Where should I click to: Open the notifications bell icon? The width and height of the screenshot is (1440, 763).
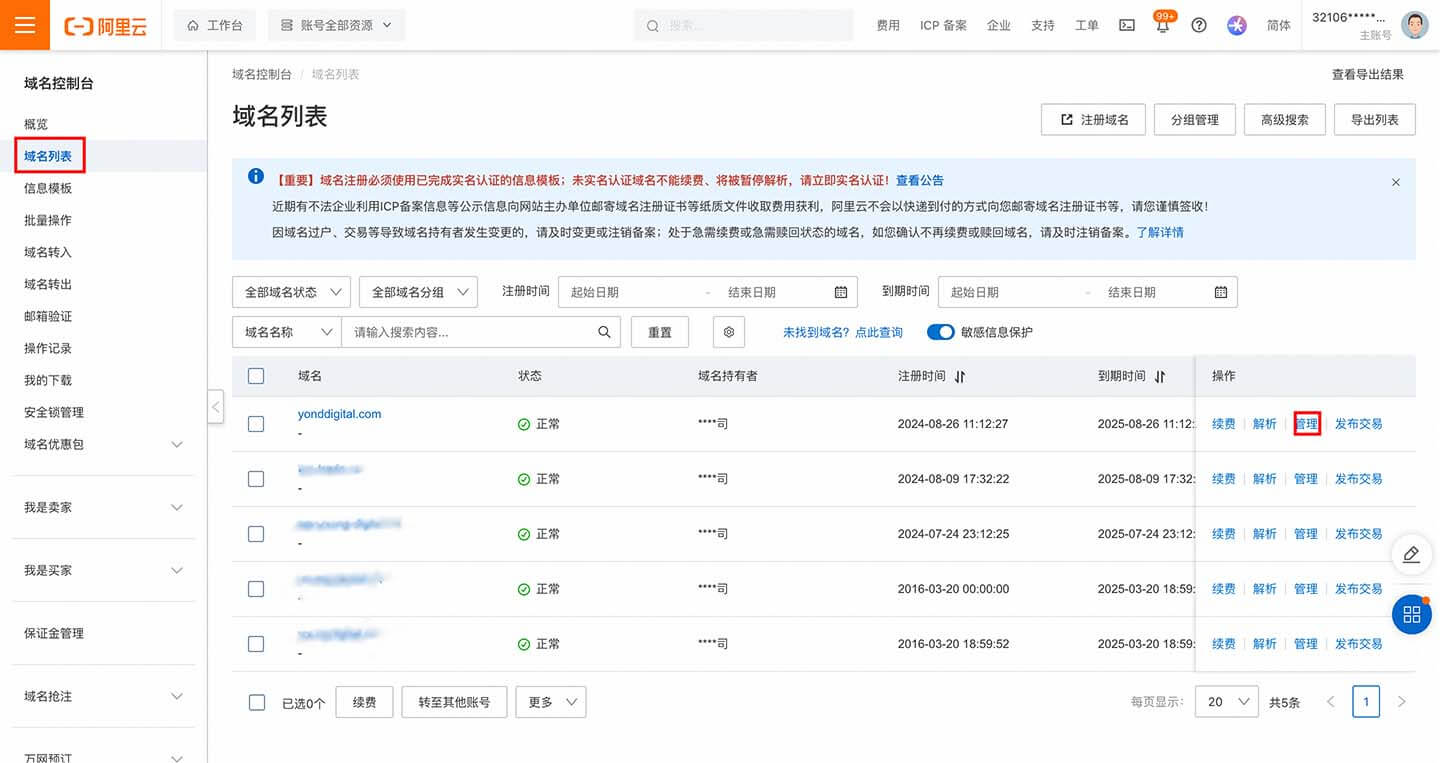[1162, 27]
